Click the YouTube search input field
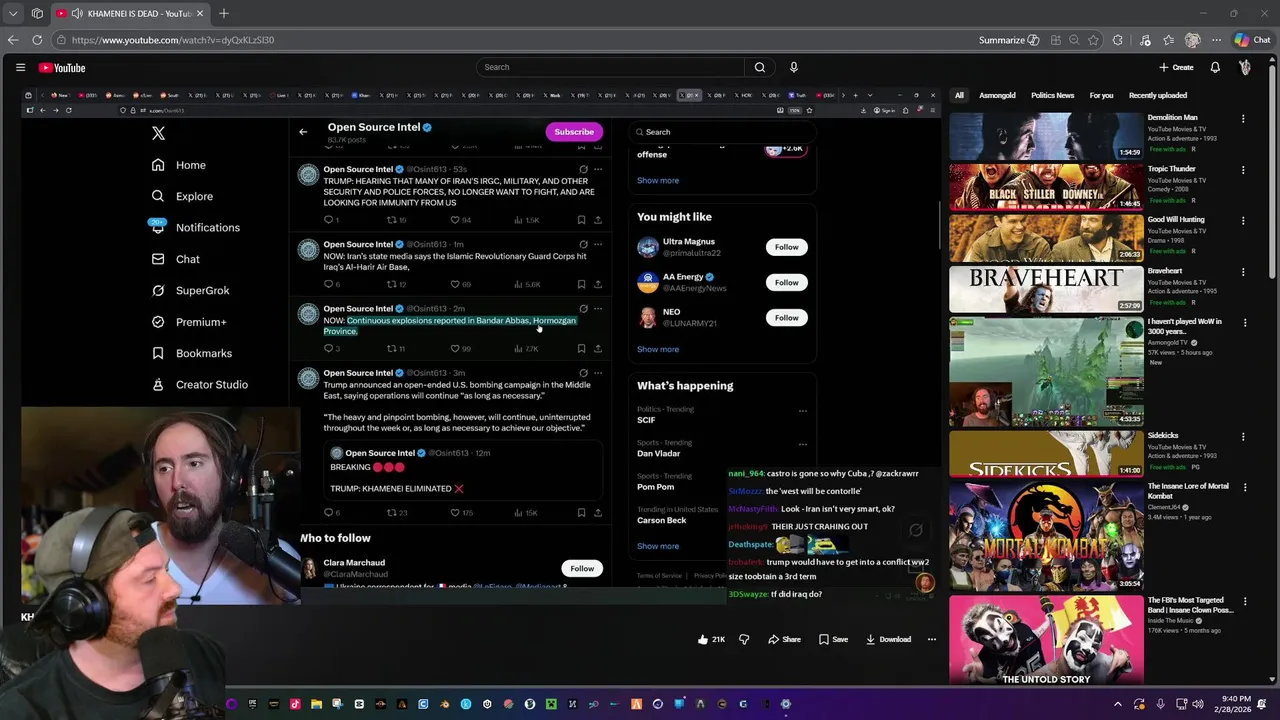 point(610,67)
